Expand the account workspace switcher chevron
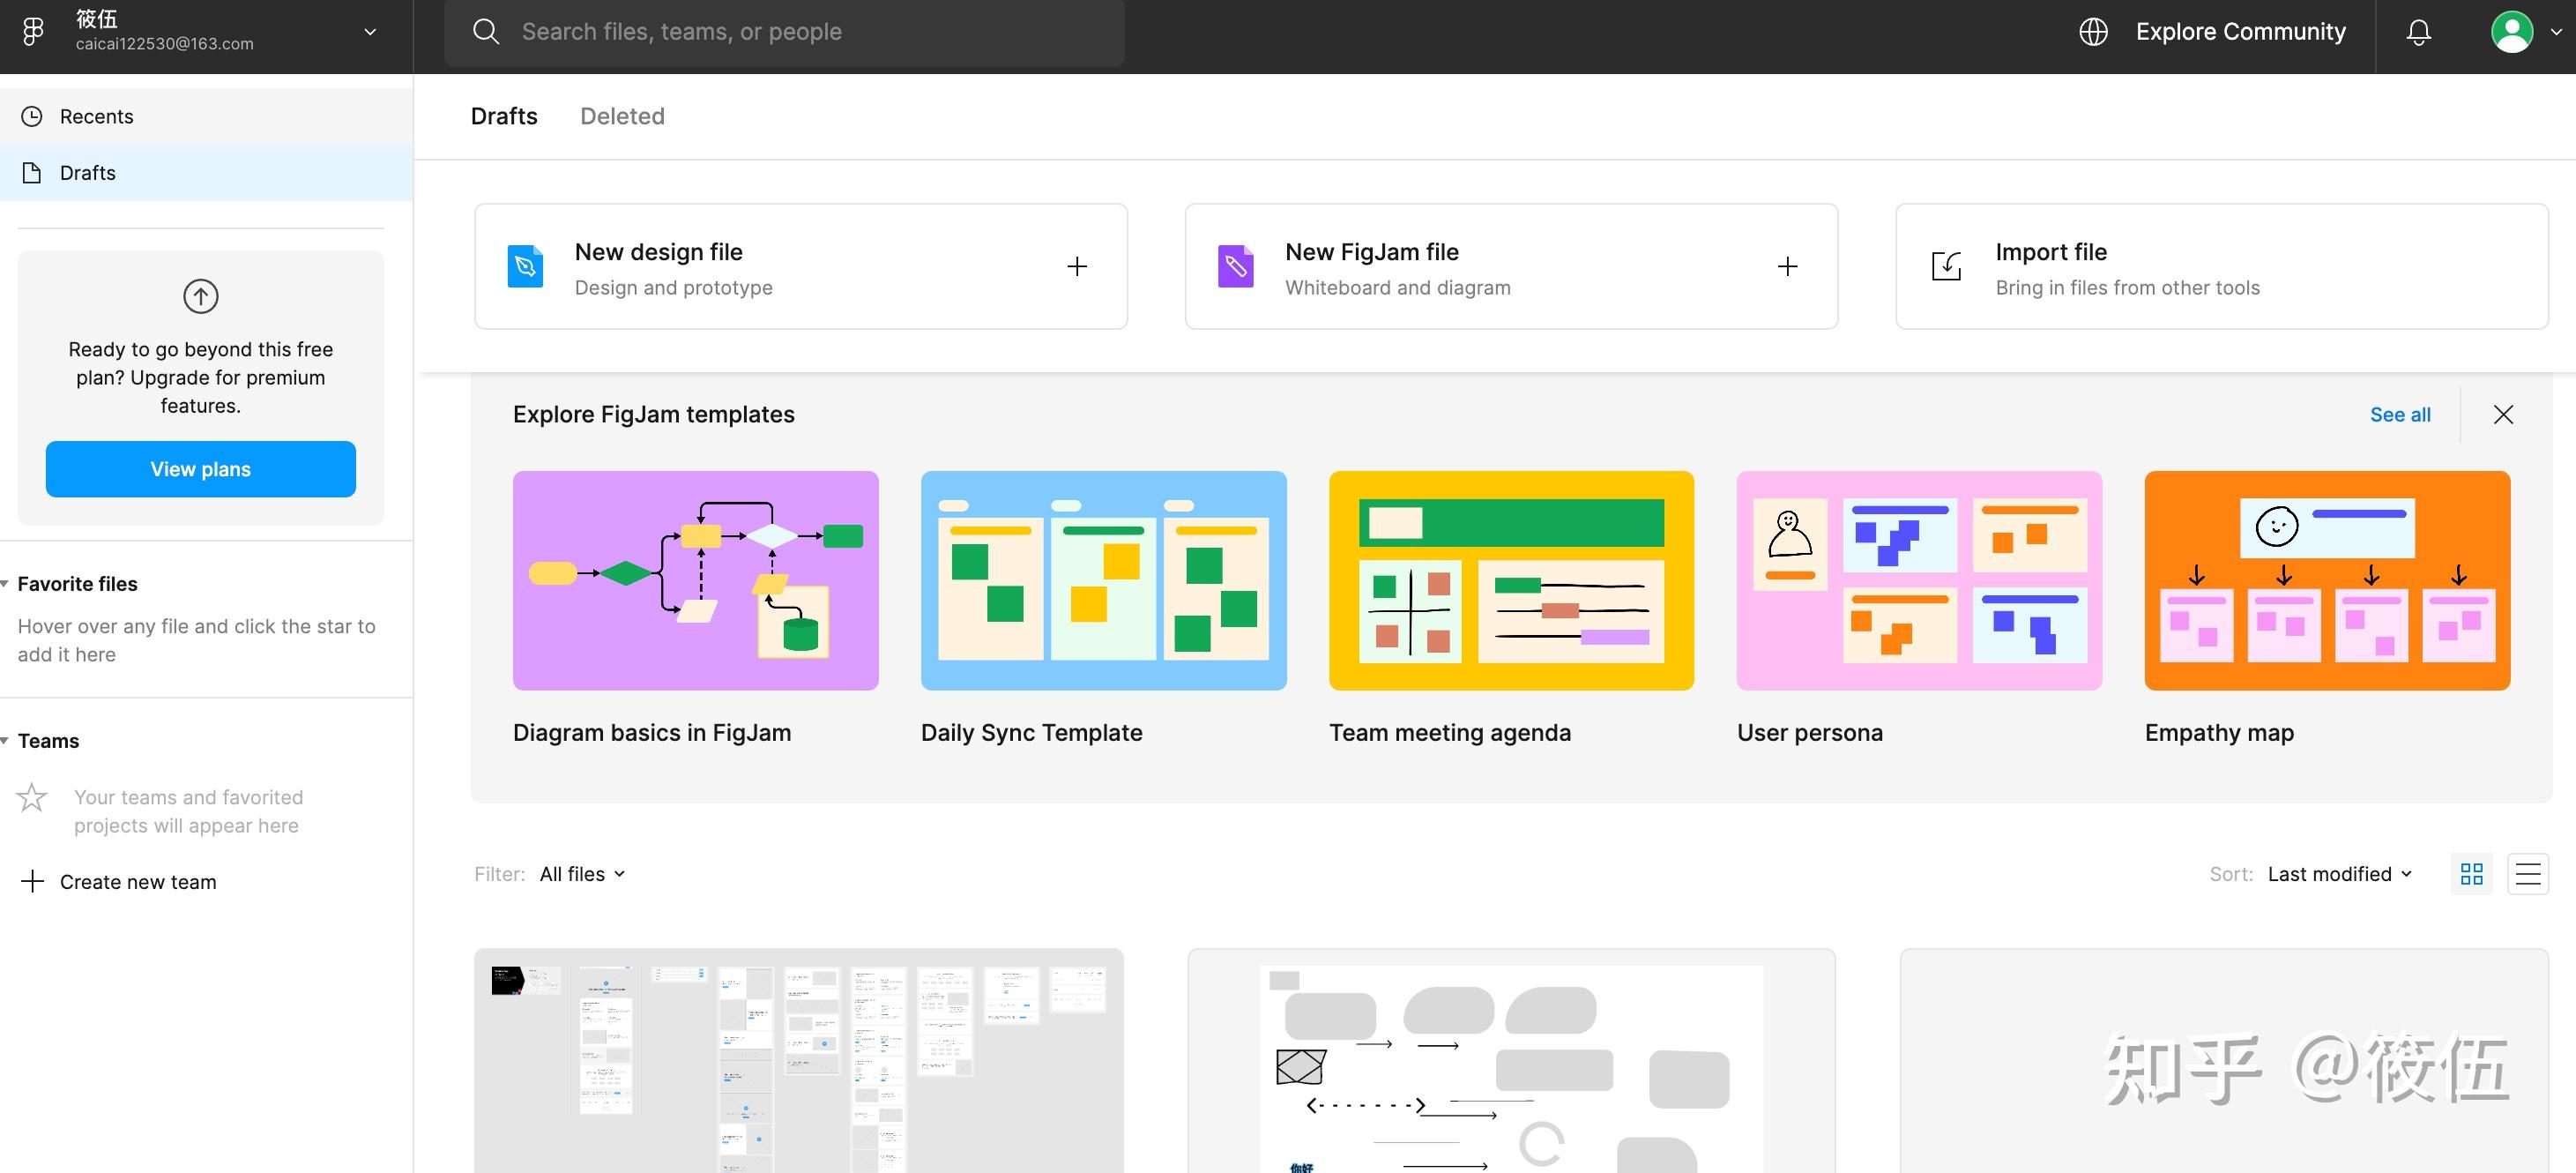Image resolution: width=2576 pixels, height=1173 pixels. click(x=370, y=32)
